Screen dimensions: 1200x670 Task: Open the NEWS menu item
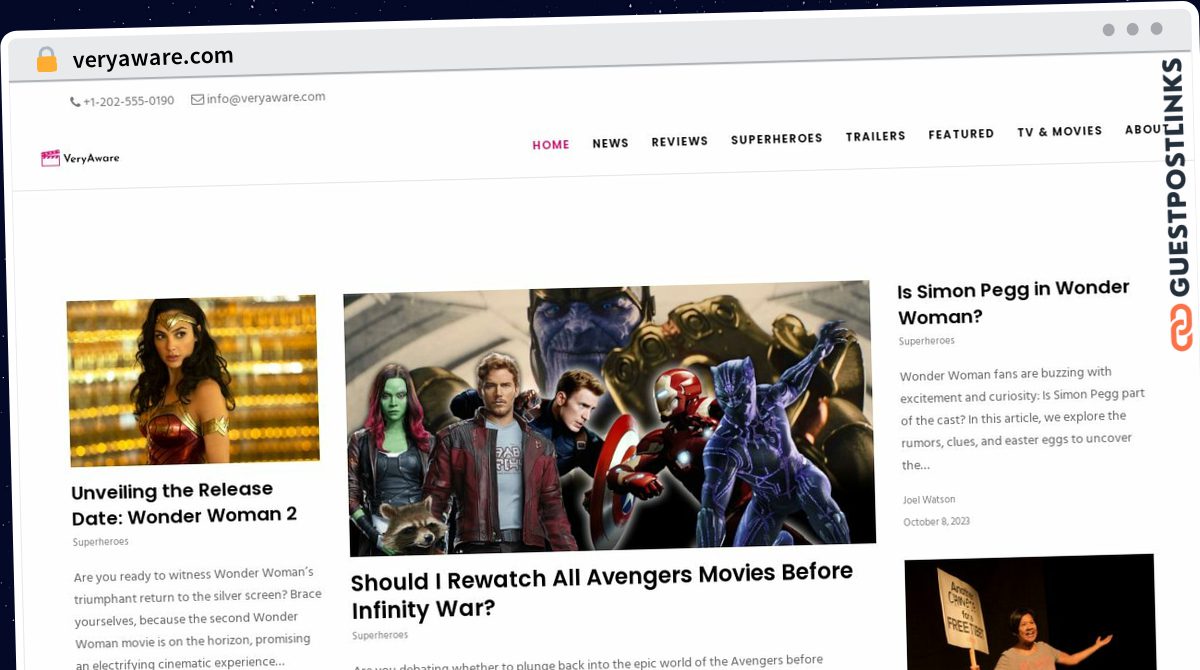coord(610,143)
